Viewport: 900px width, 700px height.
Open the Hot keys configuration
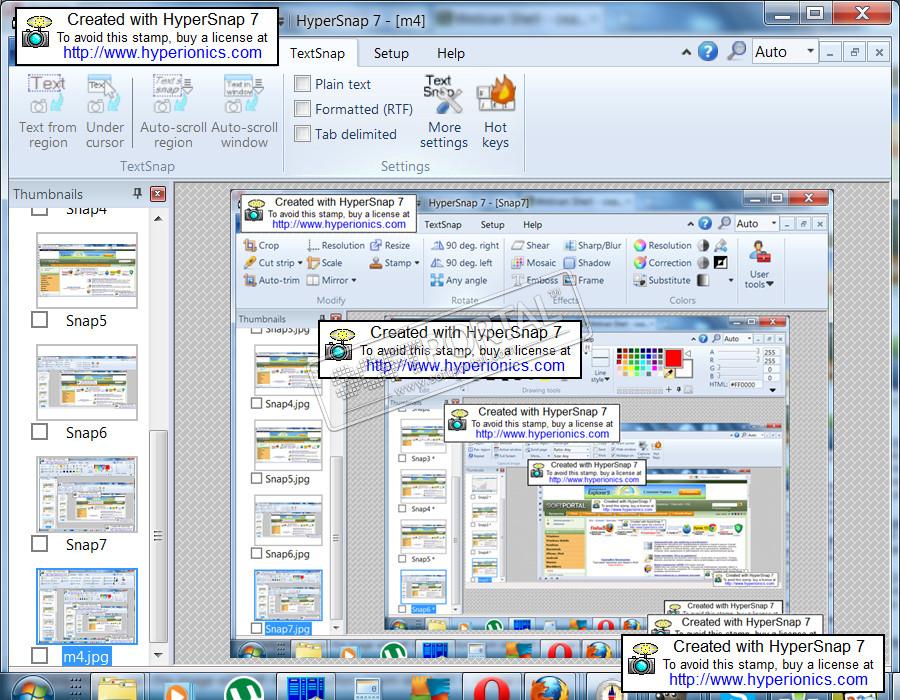[x=495, y=112]
